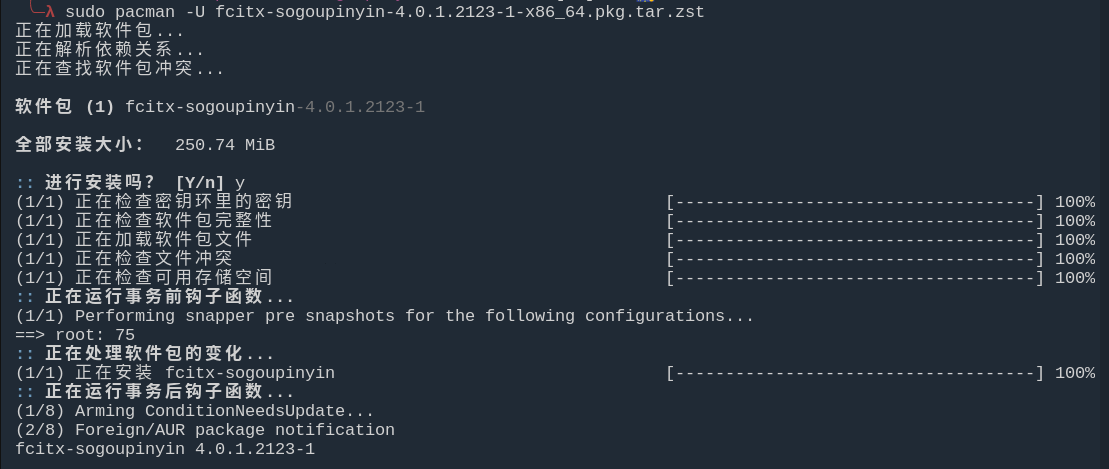Click the '正在加载软件包文件' step text
The image size is (1109, 469).
pyautogui.click(x=164, y=240)
